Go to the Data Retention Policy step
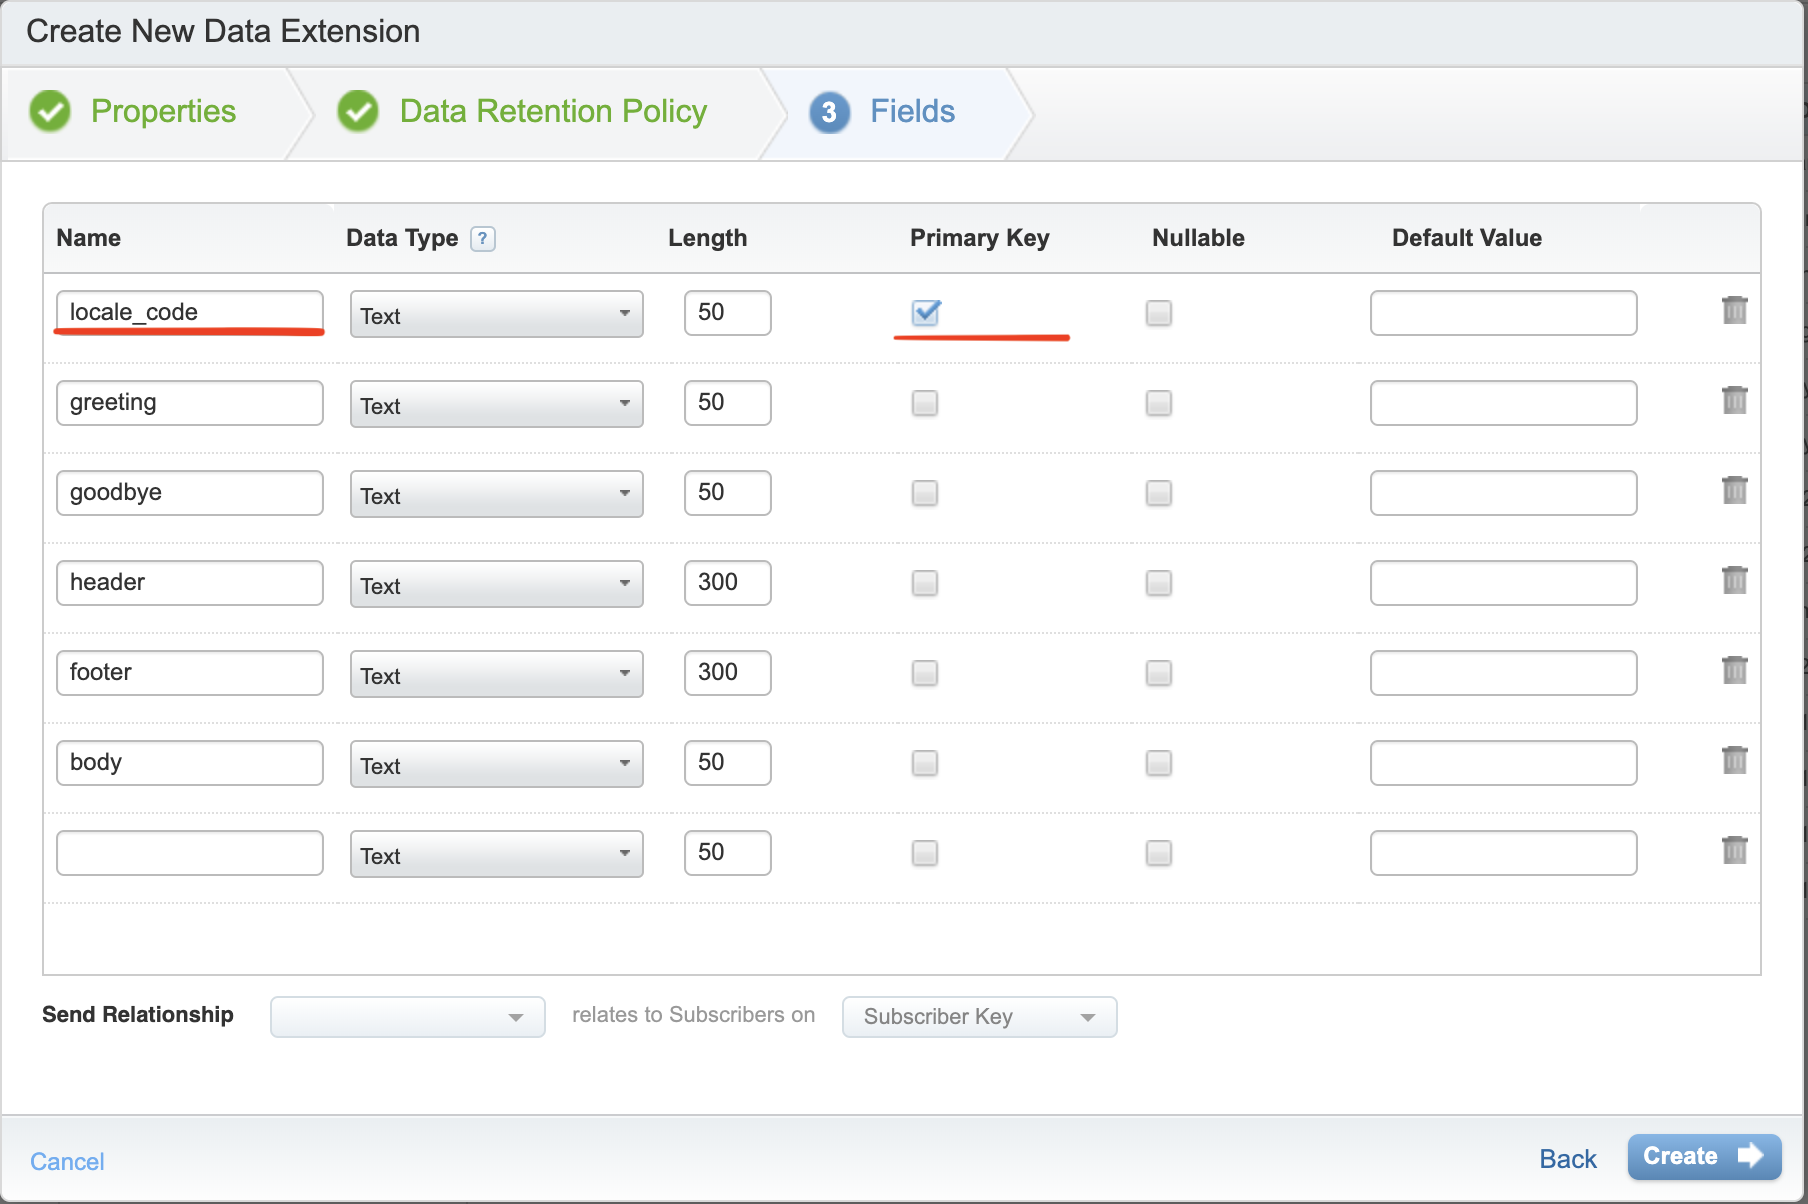 click(551, 111)
